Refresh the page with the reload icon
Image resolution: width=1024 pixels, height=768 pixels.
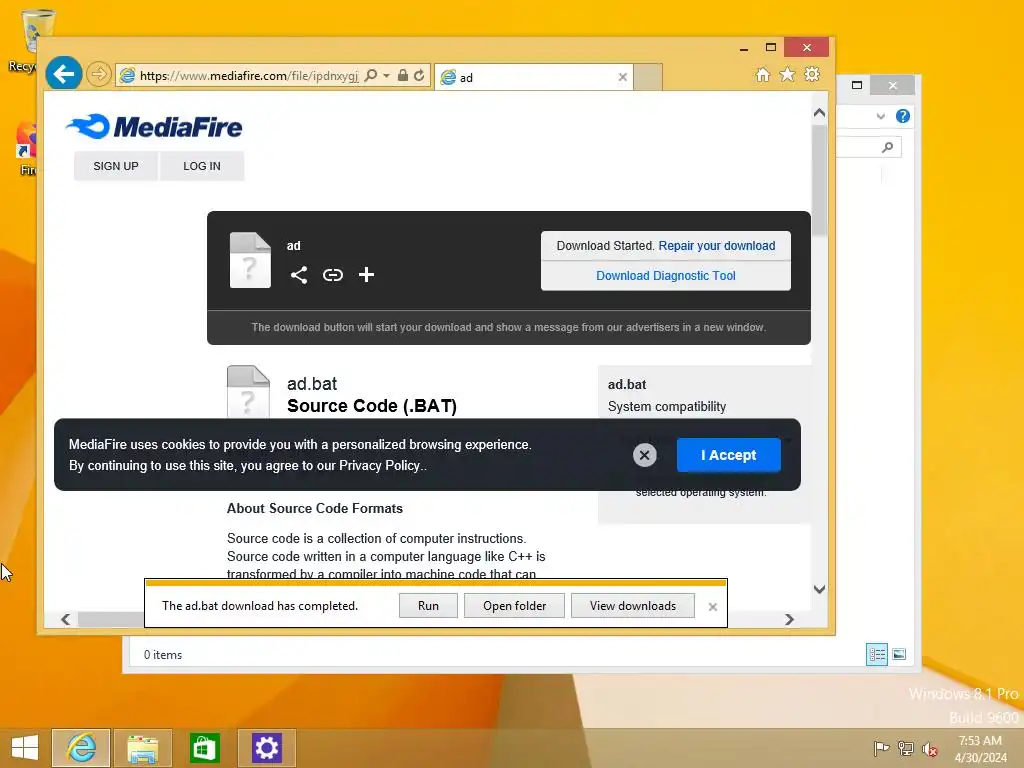coord(419,76)
